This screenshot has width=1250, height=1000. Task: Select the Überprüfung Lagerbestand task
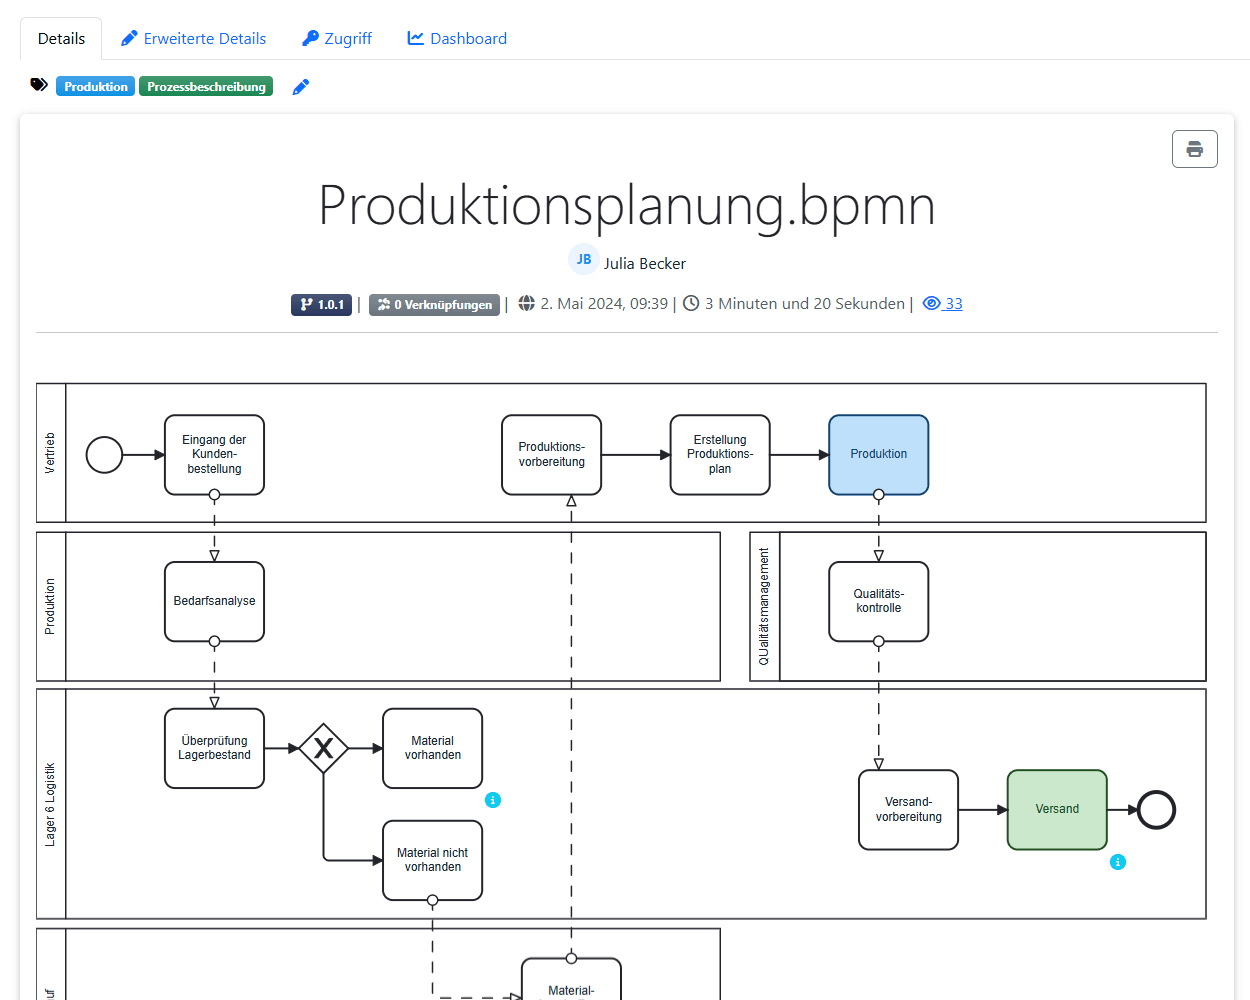214,749
